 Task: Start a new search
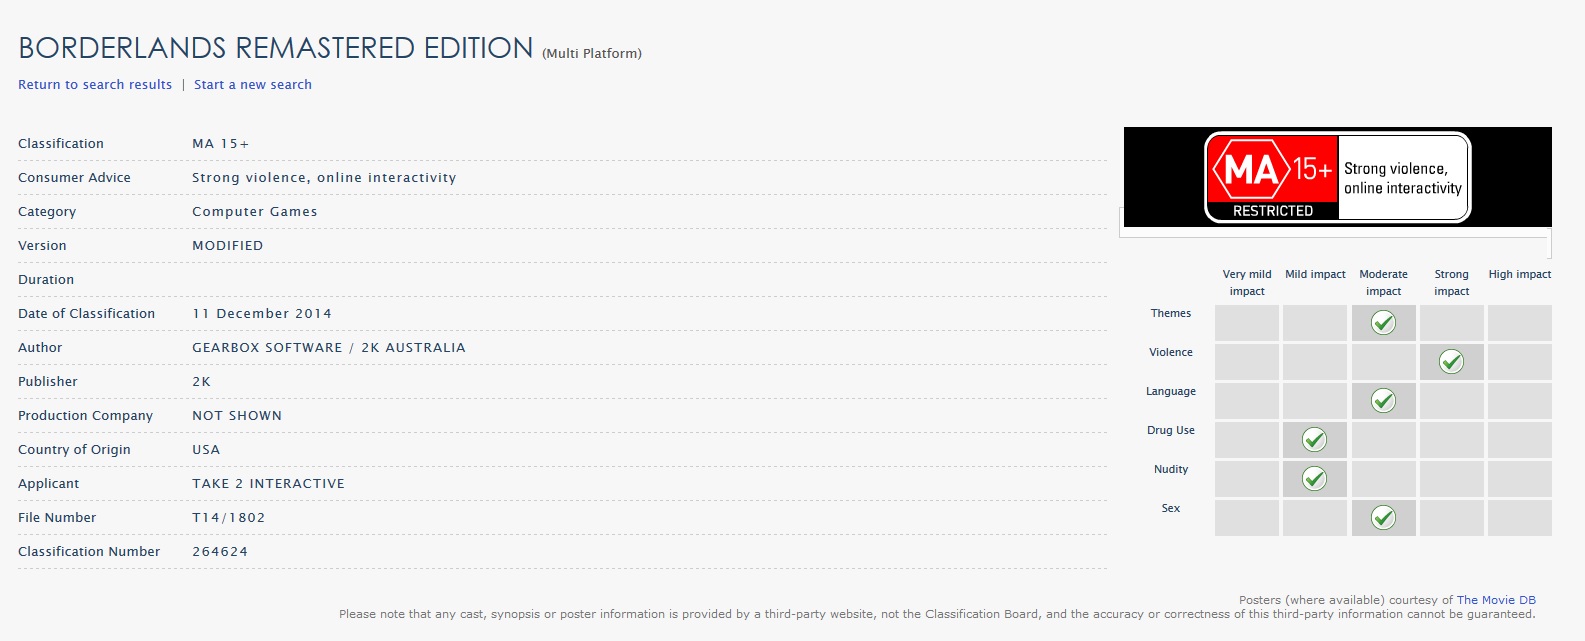[x=253, y=85]
